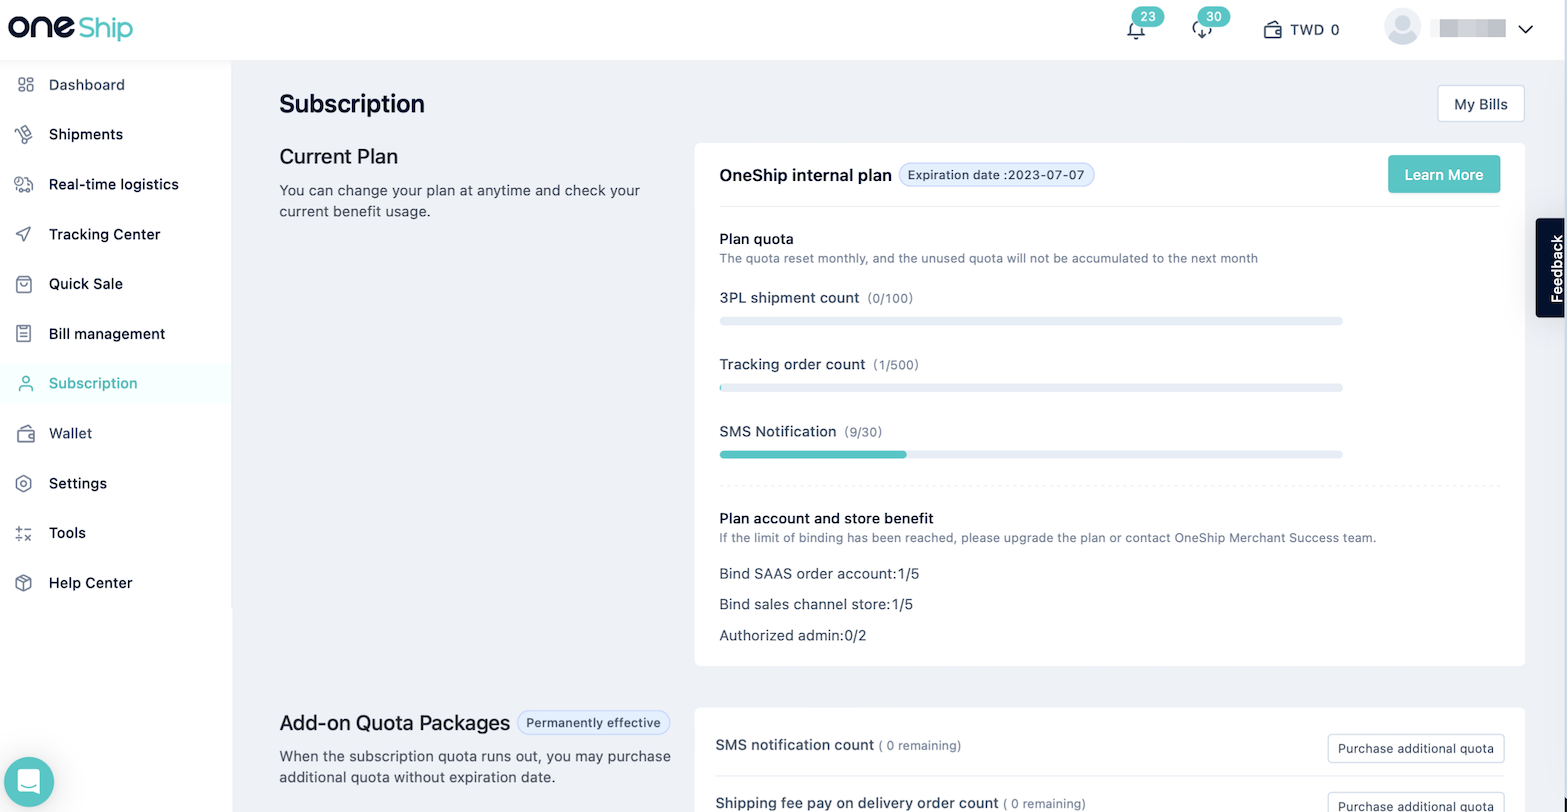Click the Subscription page heading
Image resolution: width=1567 pixels, height=812 pixels.
click(x=352, y=104)
